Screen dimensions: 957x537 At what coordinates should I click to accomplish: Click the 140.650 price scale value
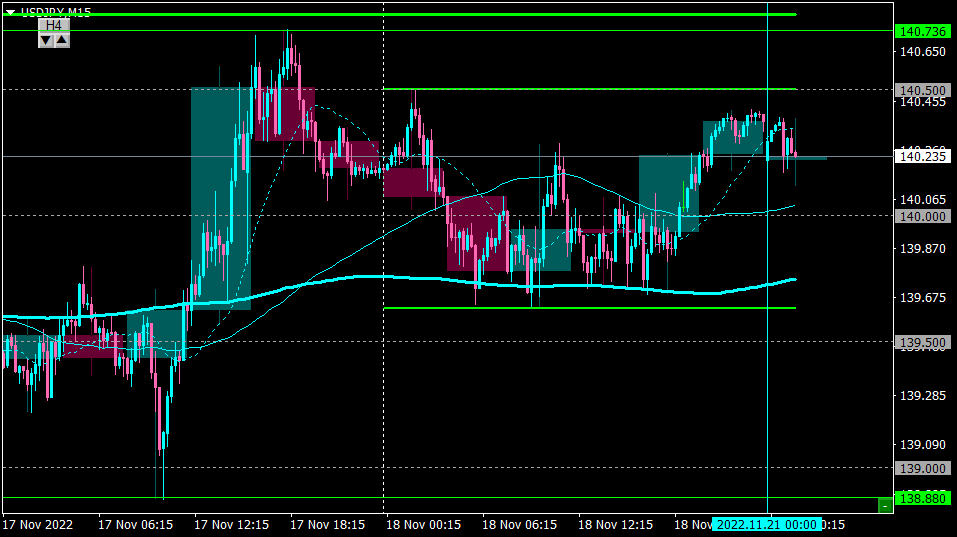pyautogui.click(x=923, y=52)
